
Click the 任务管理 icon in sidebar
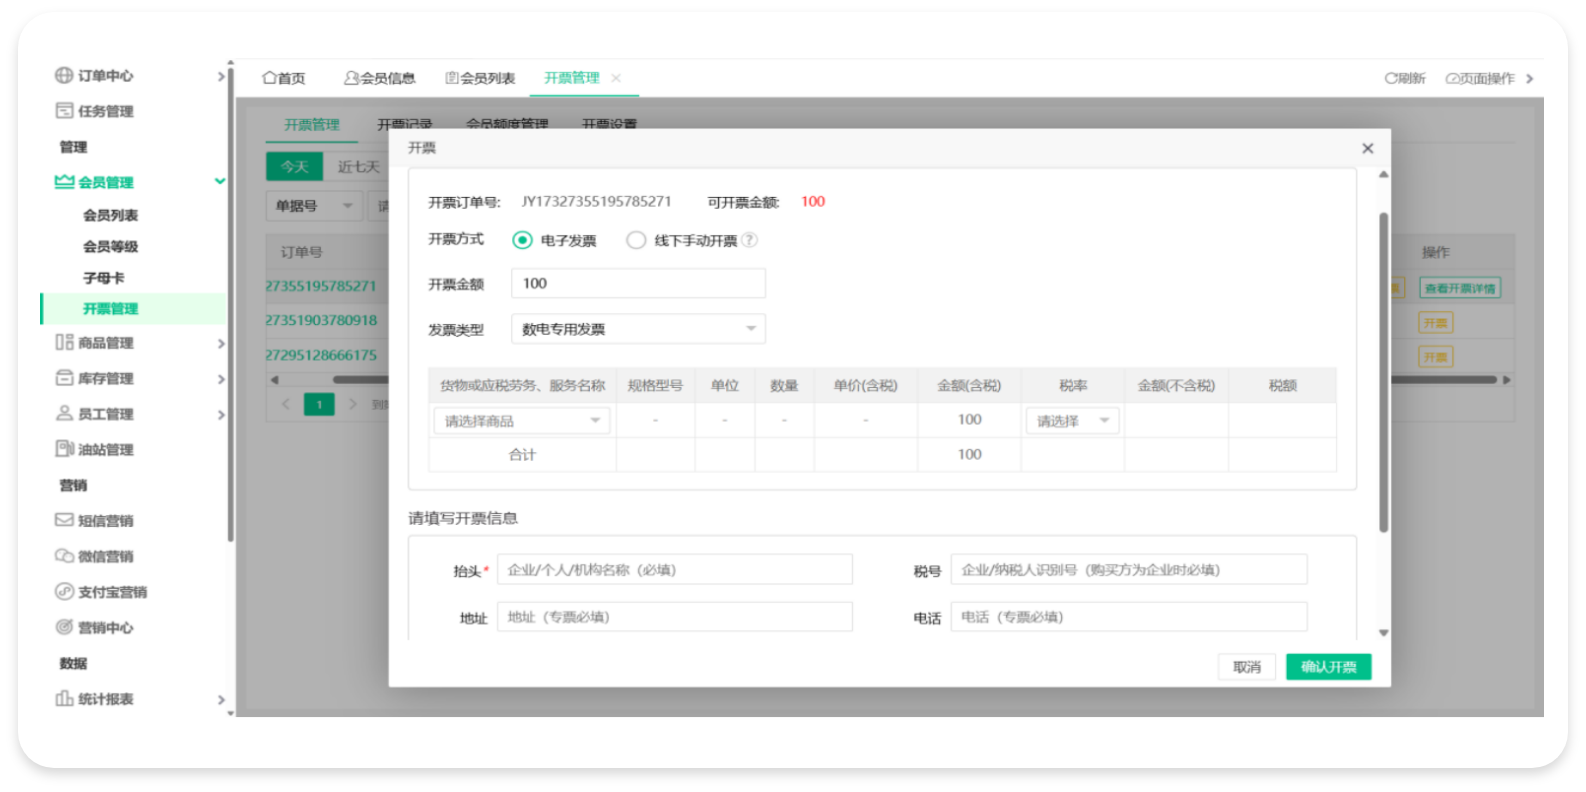[x=64, y=111]
